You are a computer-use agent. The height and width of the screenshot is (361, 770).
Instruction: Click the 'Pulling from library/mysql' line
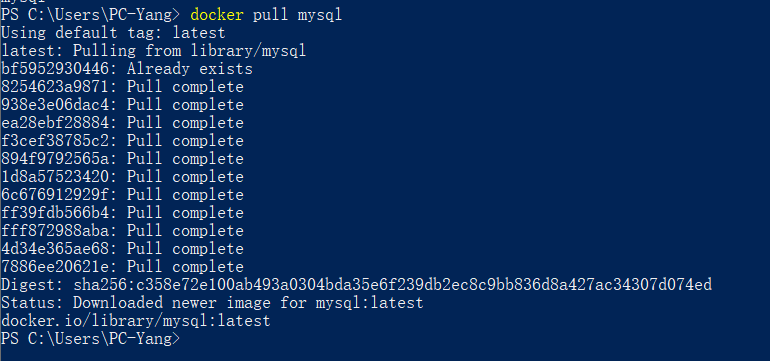(x=153, y=51)
